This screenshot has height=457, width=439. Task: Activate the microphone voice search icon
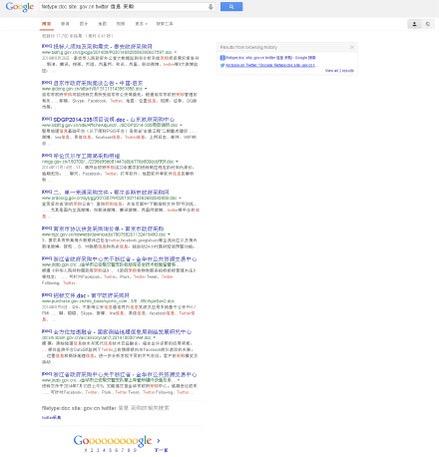point(211,7)
